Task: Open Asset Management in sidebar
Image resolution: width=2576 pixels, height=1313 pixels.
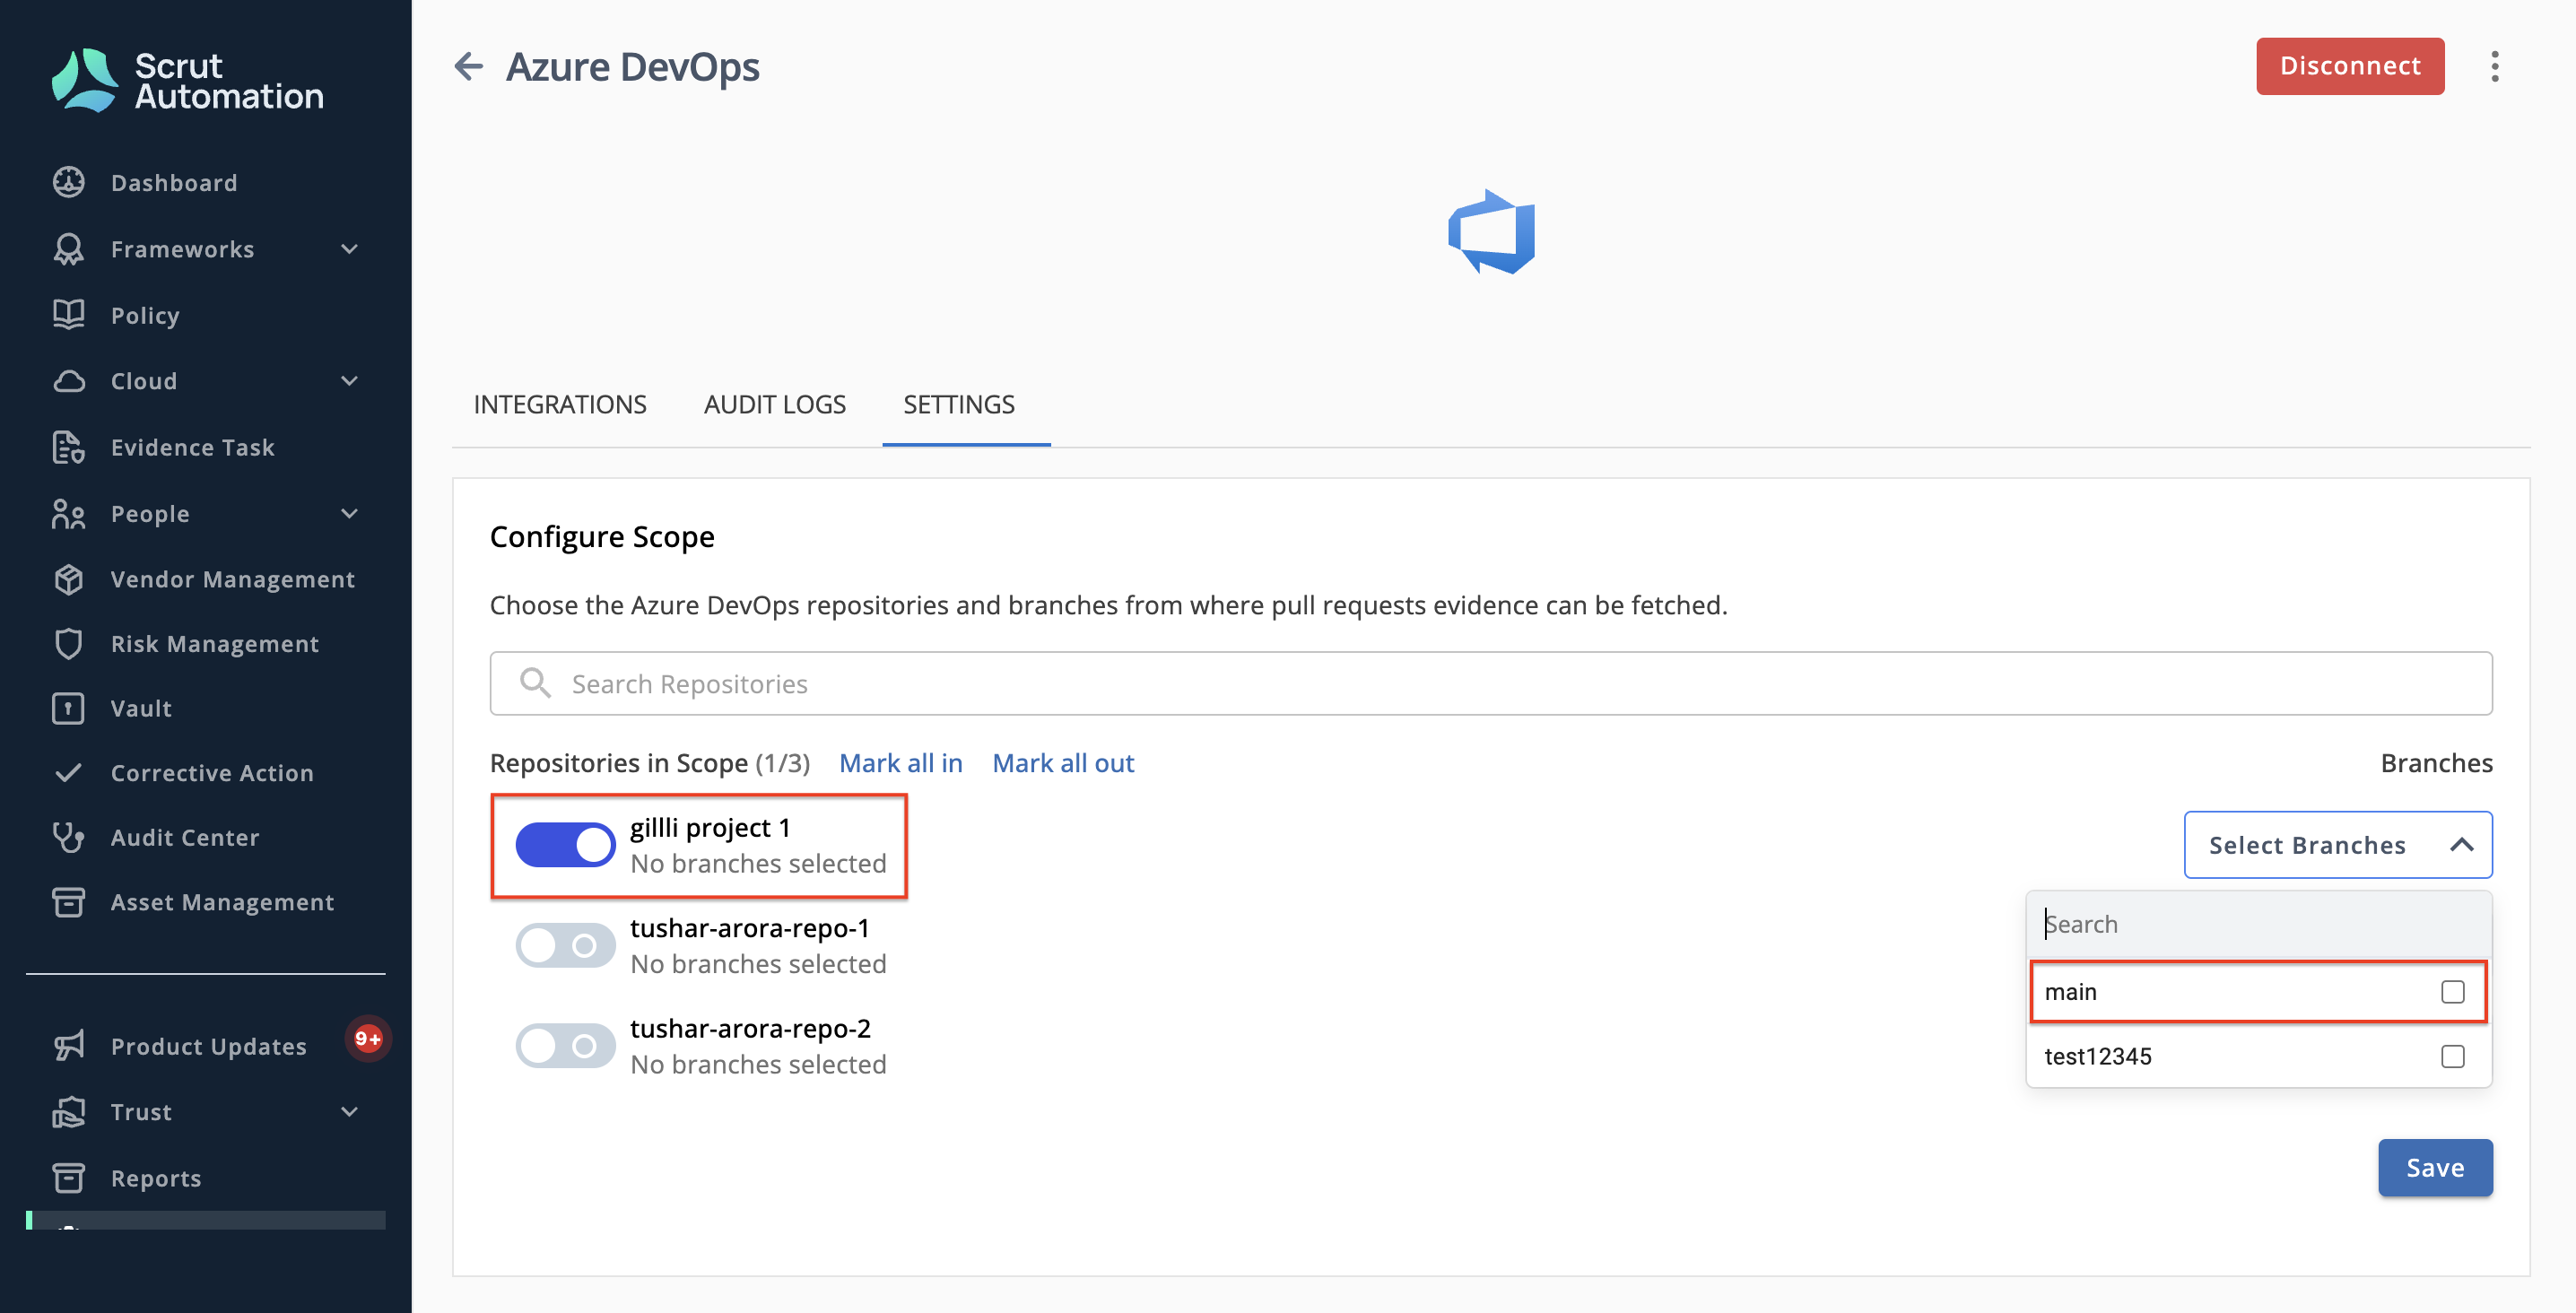Action: (x=222, y=902)
